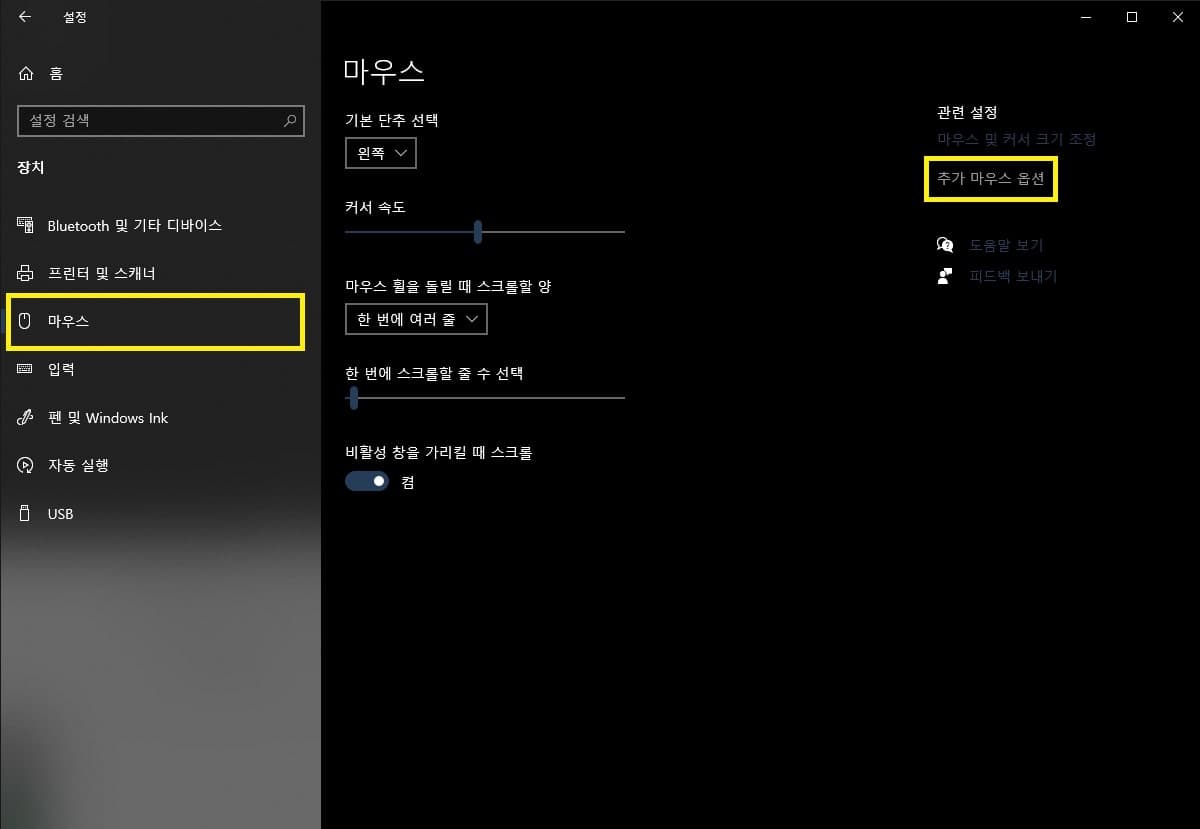Open the 기본 단추 선택 dropdown
This screenshot has height=829, width=1200.
tap(380, 153)
